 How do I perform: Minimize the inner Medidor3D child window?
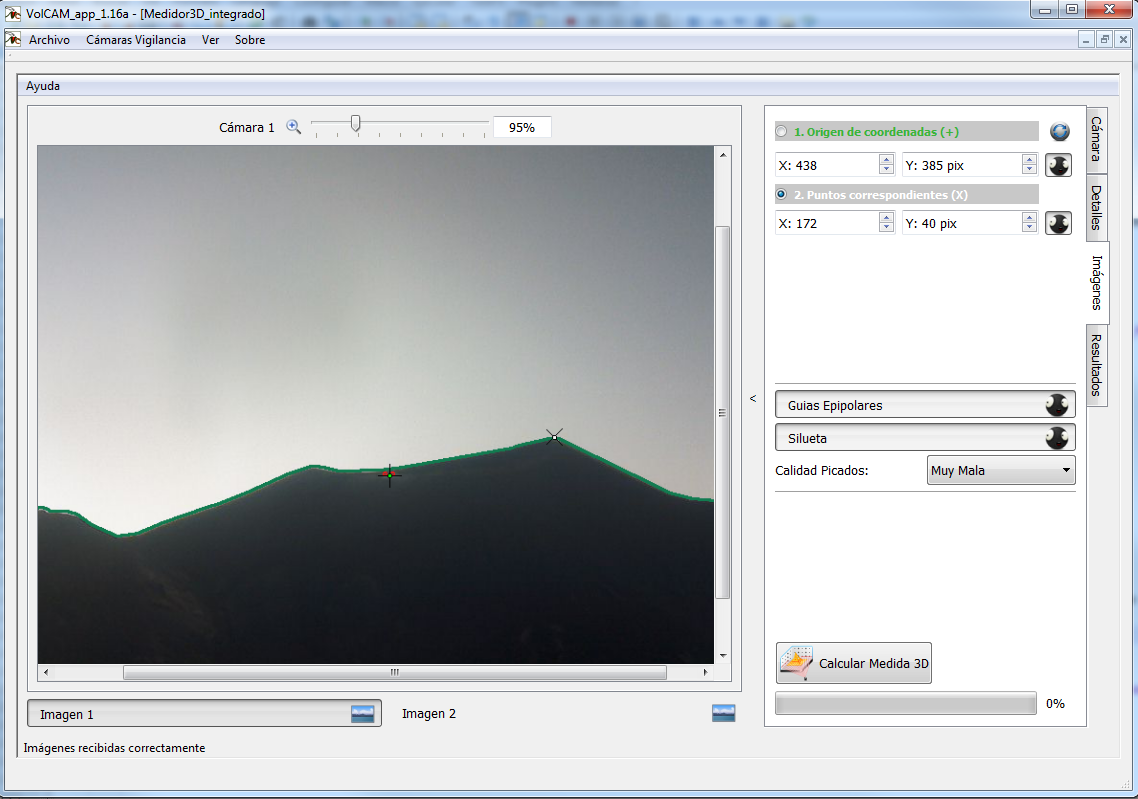(1086, 39)
